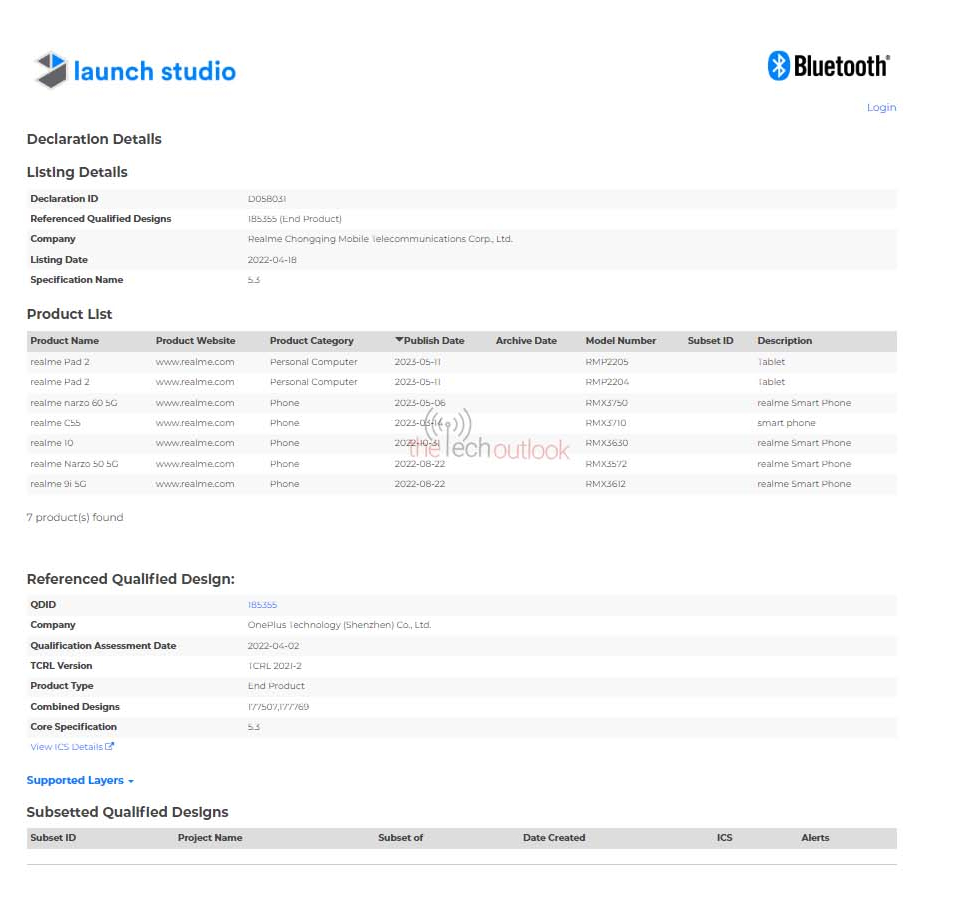Select Tablet description in RMP2204 row
The width and height of the screenshot is (953, 920).
771,382
